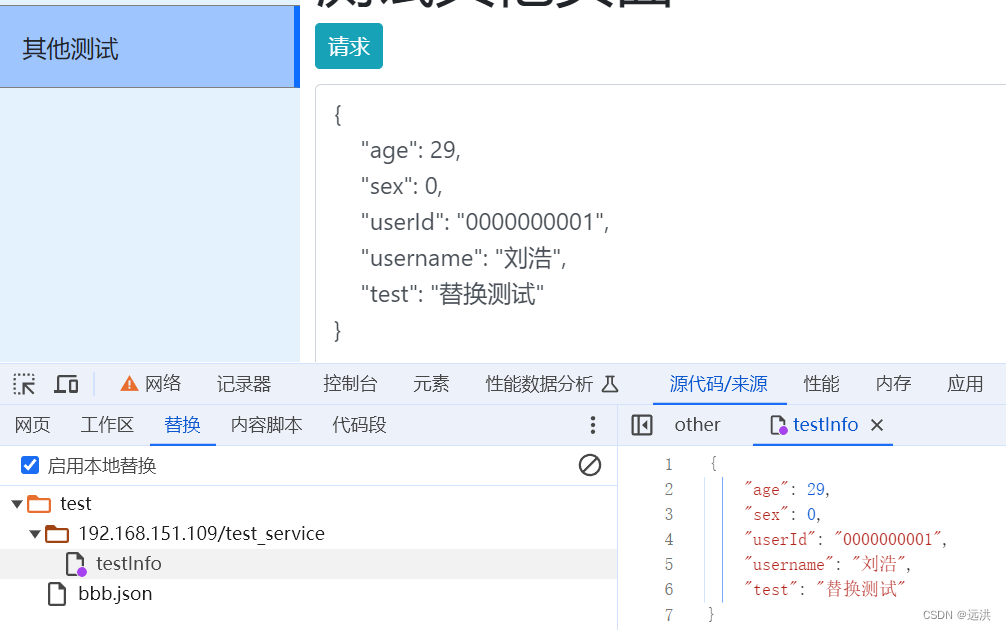The width and height of the screenshot is (1006, 630).
Task: Open the three-dot more options menu
Action: pyautogui.click(x=592, y=425)
